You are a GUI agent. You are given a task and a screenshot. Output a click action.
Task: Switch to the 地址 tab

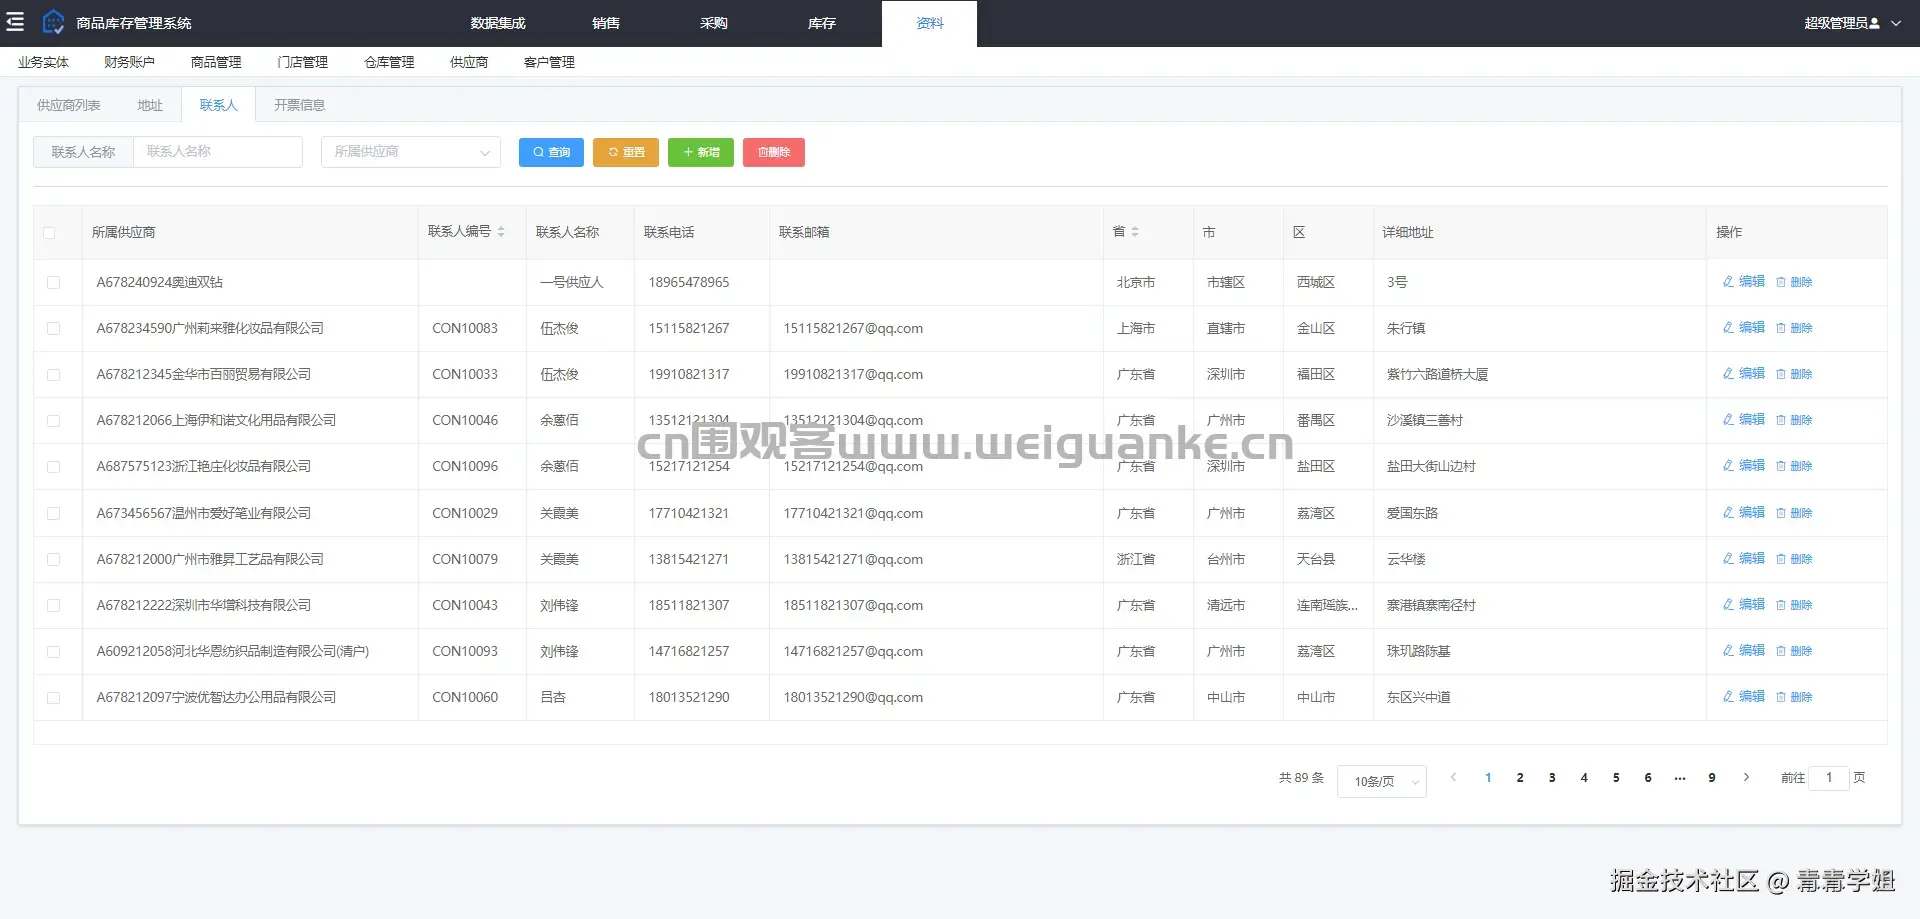[x=150, y=105]
